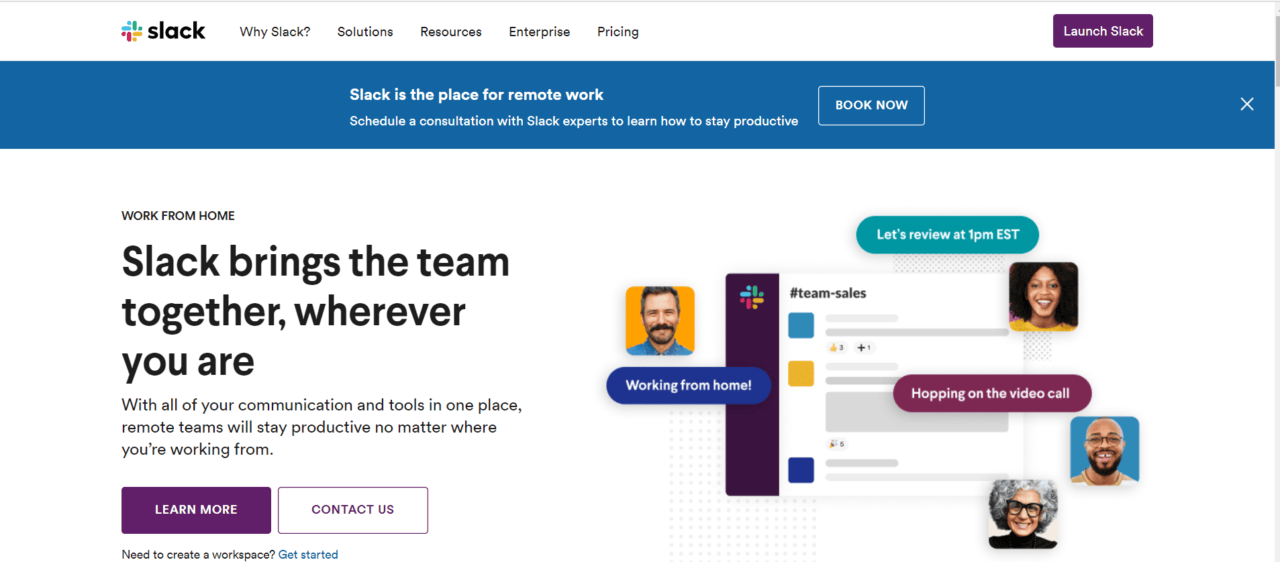Viewport: 1280px width, 562px height.
Task: Click the Slack icon in purple sidebar
Action: tap(752, 297)
